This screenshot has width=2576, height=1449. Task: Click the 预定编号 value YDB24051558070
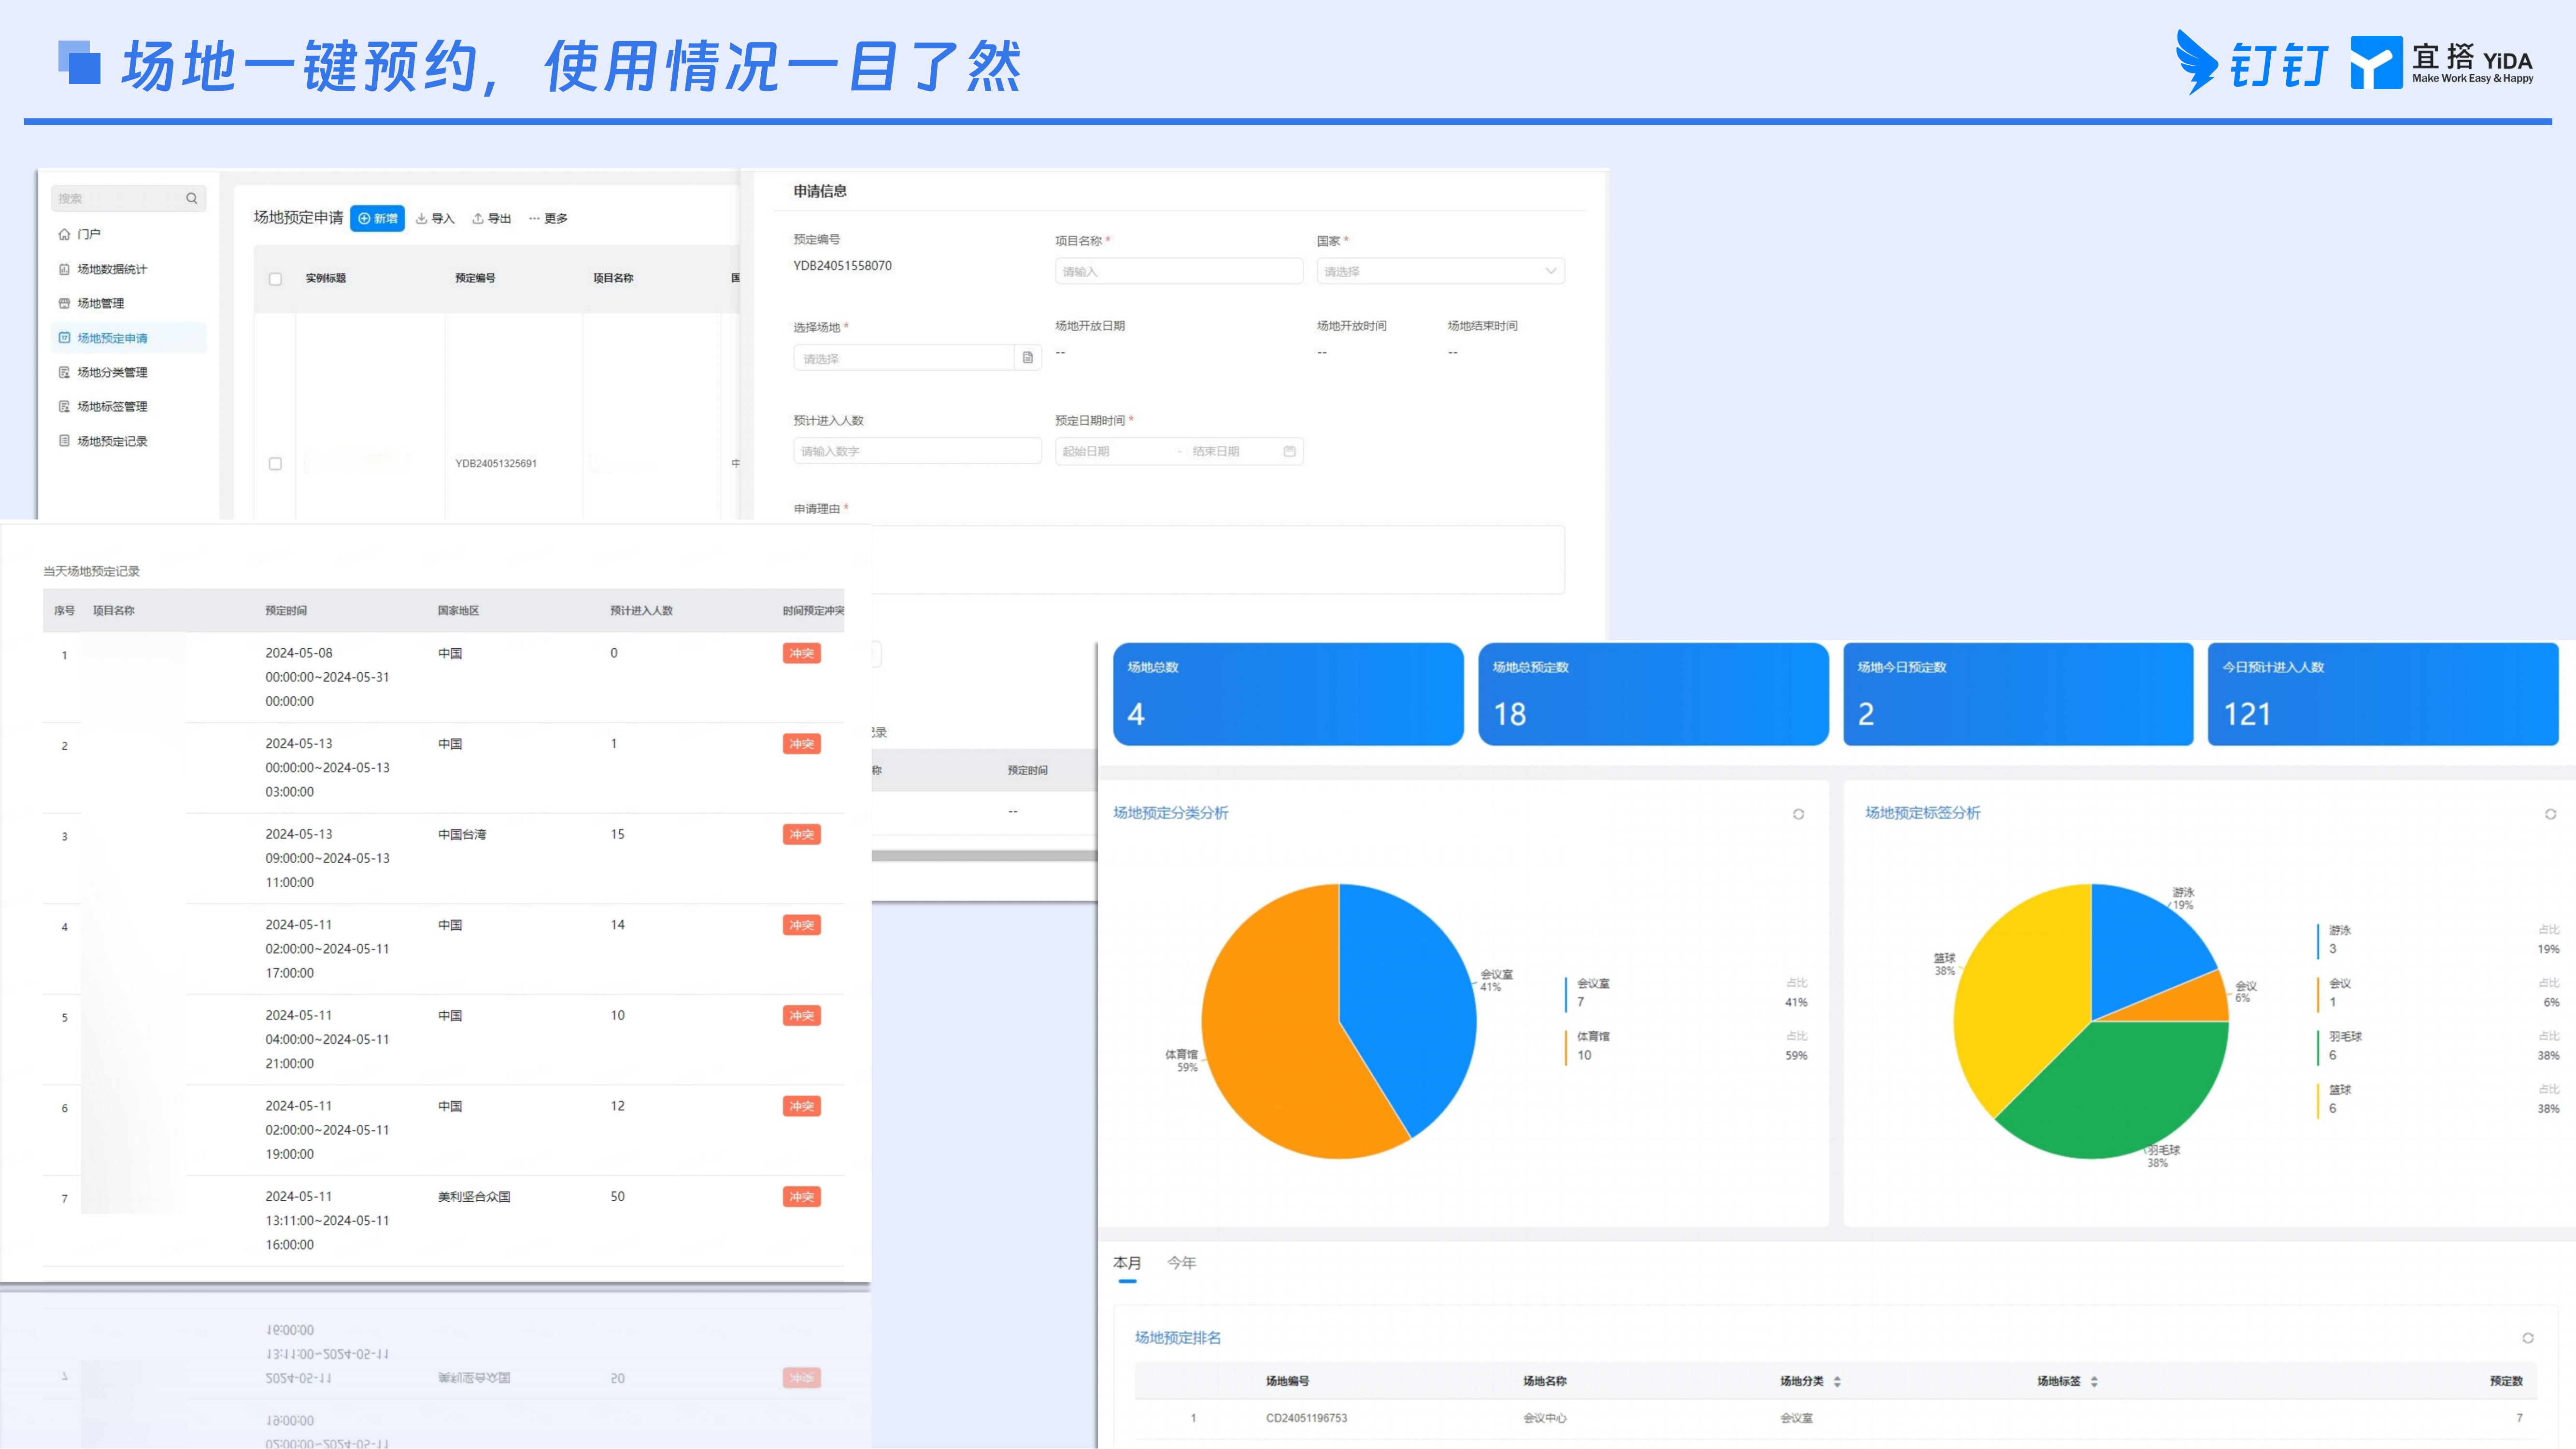[842, 266]
